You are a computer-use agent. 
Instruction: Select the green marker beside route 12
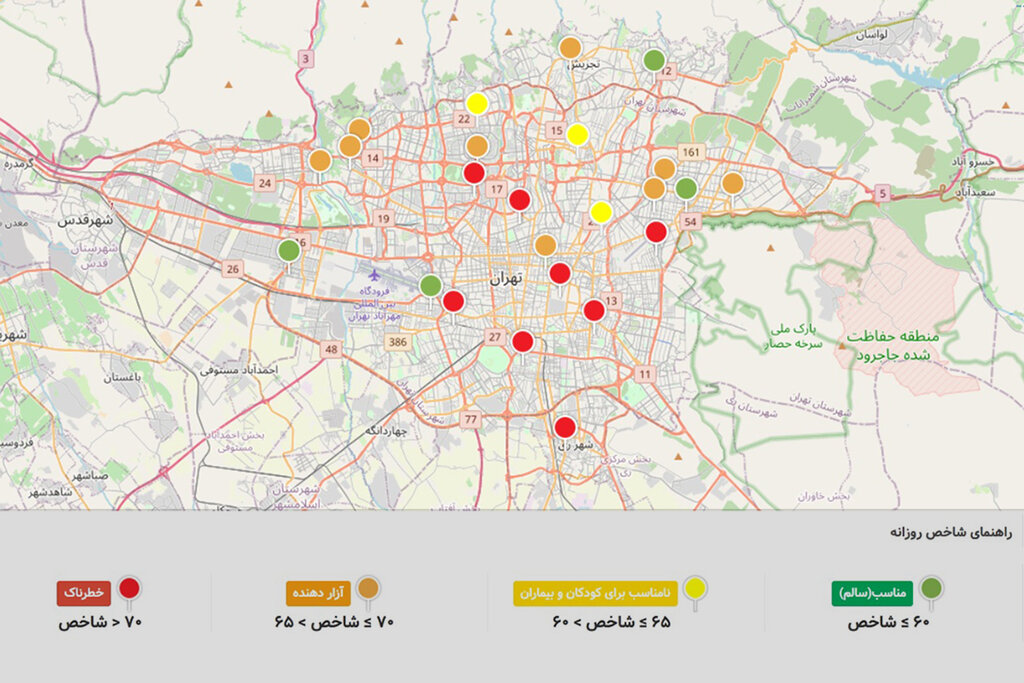(653, 60)
